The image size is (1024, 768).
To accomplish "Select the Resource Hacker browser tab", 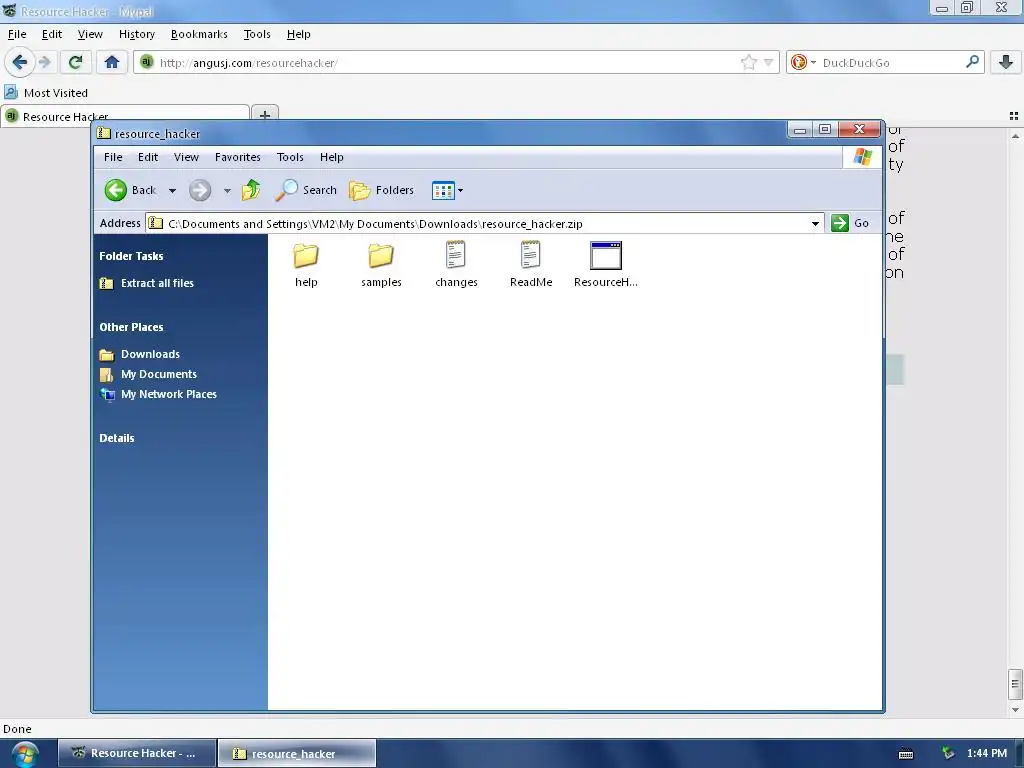I will coord(125,116).
